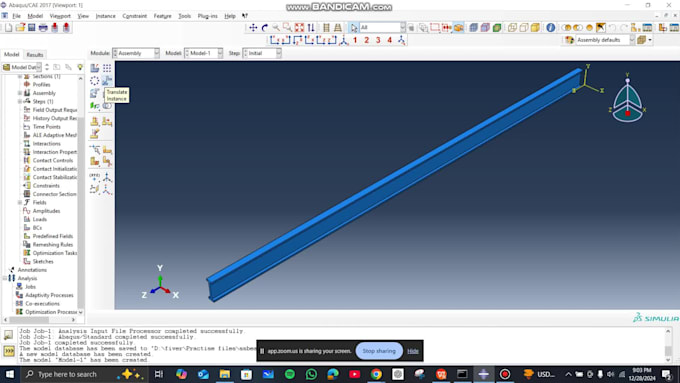Image resolution: width=680 pixels, height=383 pixels.
Task: Select Loads in the model tree
Action: 39,219
